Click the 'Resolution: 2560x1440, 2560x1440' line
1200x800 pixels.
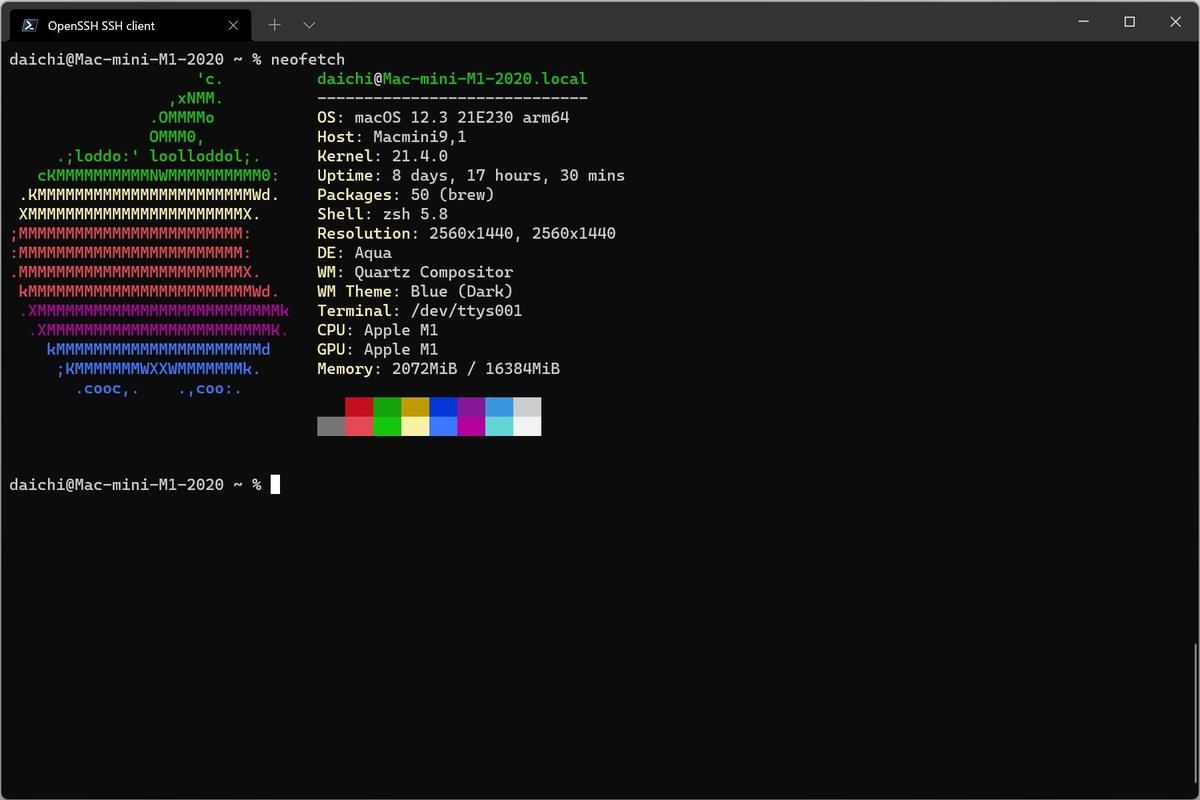(x=466, y=234)
